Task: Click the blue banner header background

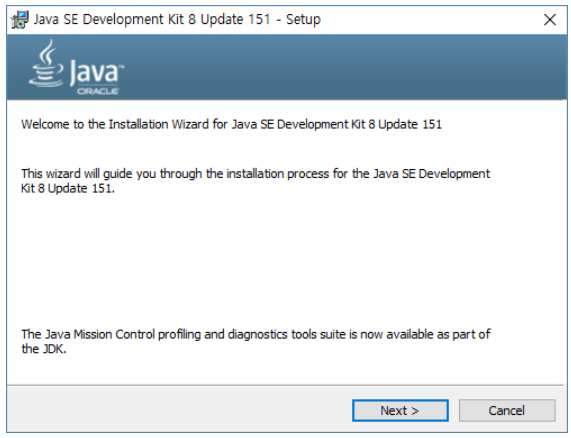Action: coord(328,67)
